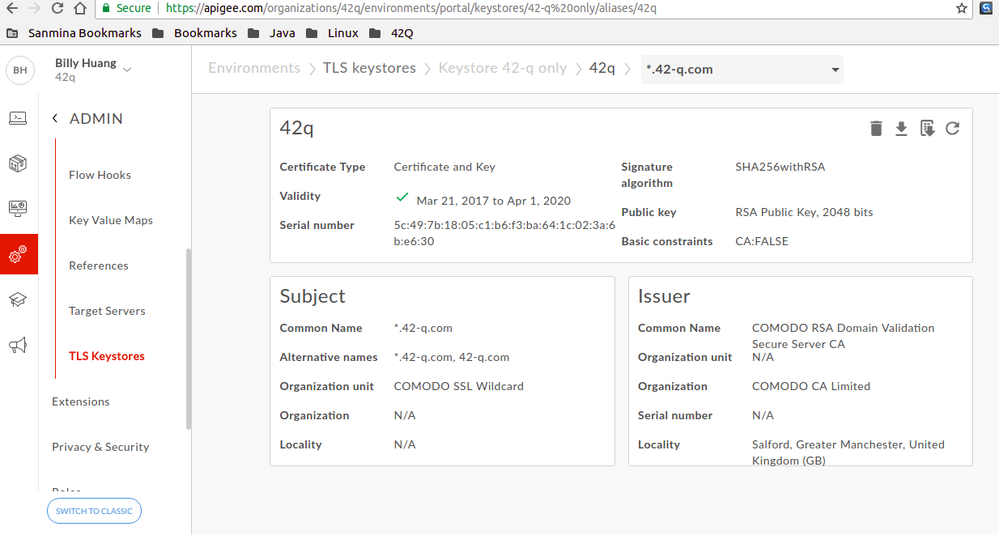The height and width of the screenshot is (535, 999).
Task: Delete the 42q alias with trash icon
Action: coord(876,129)
